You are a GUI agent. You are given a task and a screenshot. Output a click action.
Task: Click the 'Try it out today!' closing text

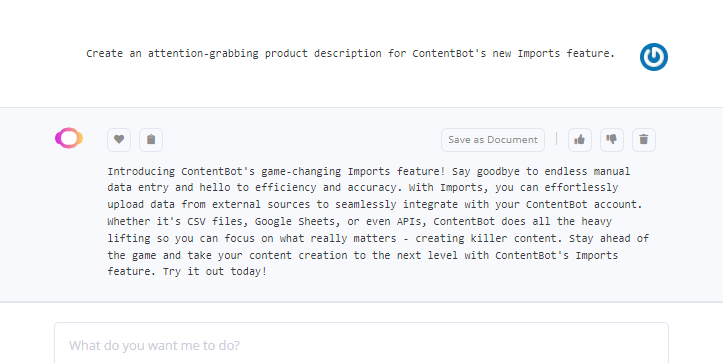coord(215,272)
